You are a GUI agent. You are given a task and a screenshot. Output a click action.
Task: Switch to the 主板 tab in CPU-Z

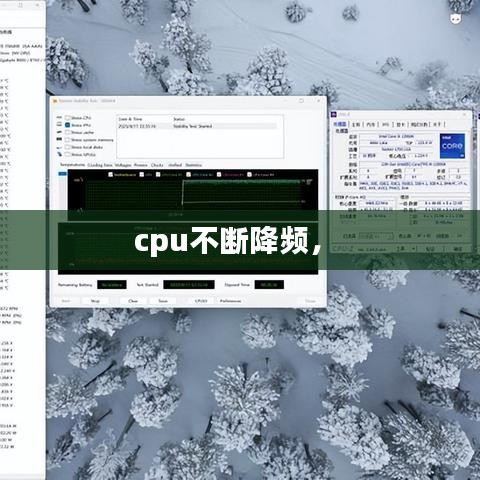pos(356,124)
